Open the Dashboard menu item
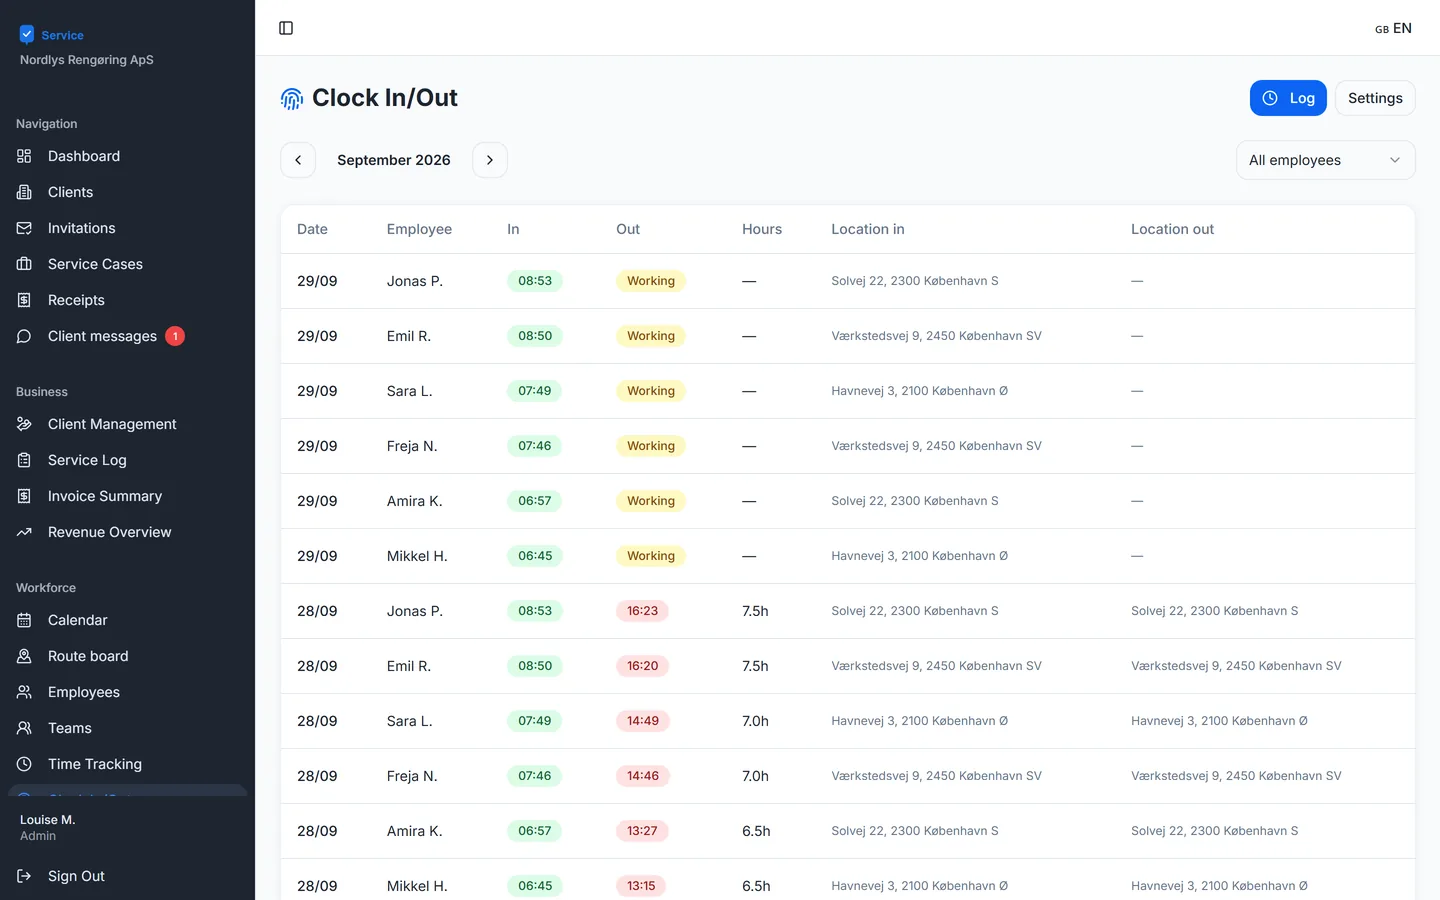This screenshot has height=900, width=1440. 127,156
